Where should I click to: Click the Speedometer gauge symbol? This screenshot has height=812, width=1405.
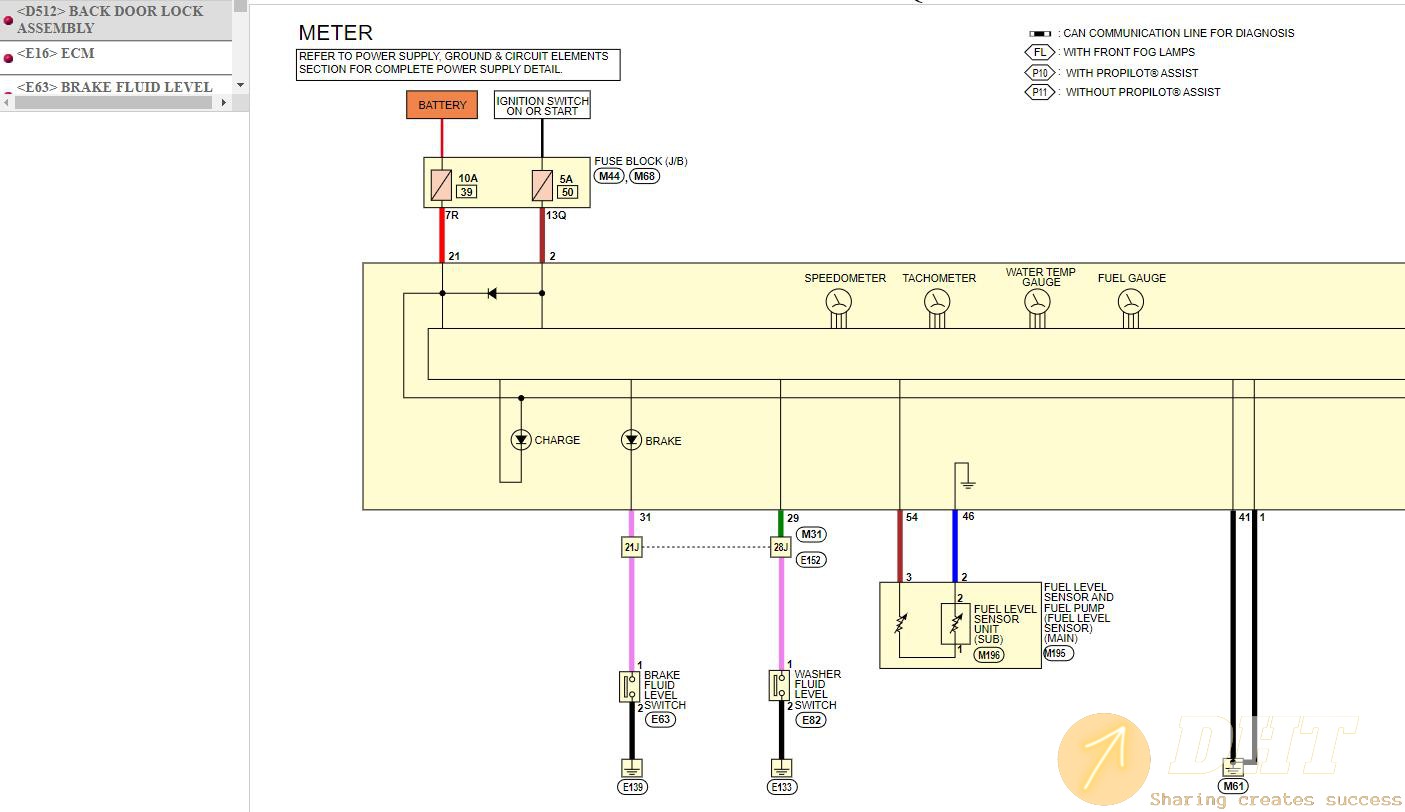pyautogui.click(x=839, y=304)
